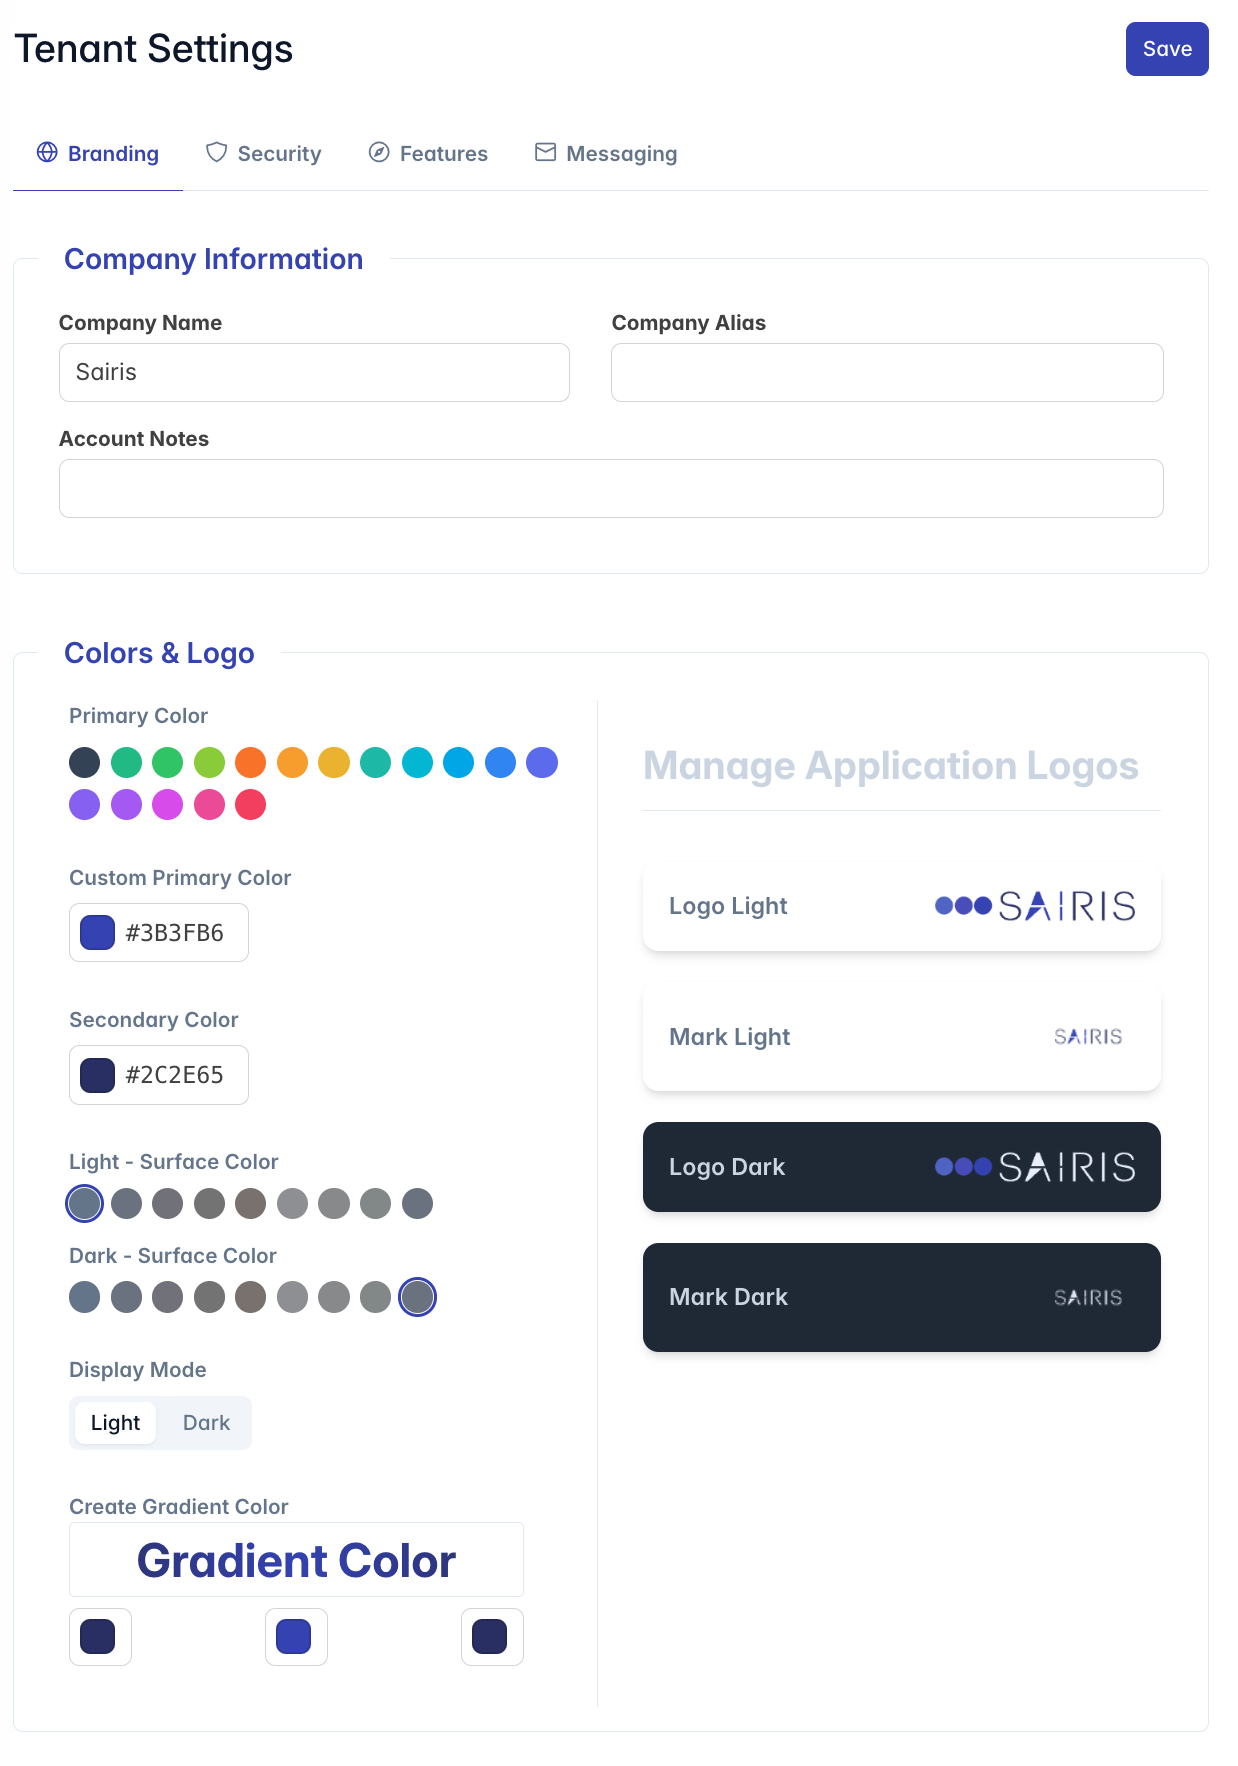Choose the indigo primary color swatch

point(542,762)
